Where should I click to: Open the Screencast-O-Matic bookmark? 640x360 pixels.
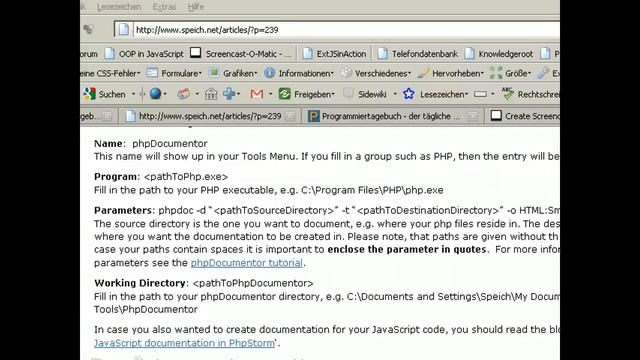[x=241, y=54]
